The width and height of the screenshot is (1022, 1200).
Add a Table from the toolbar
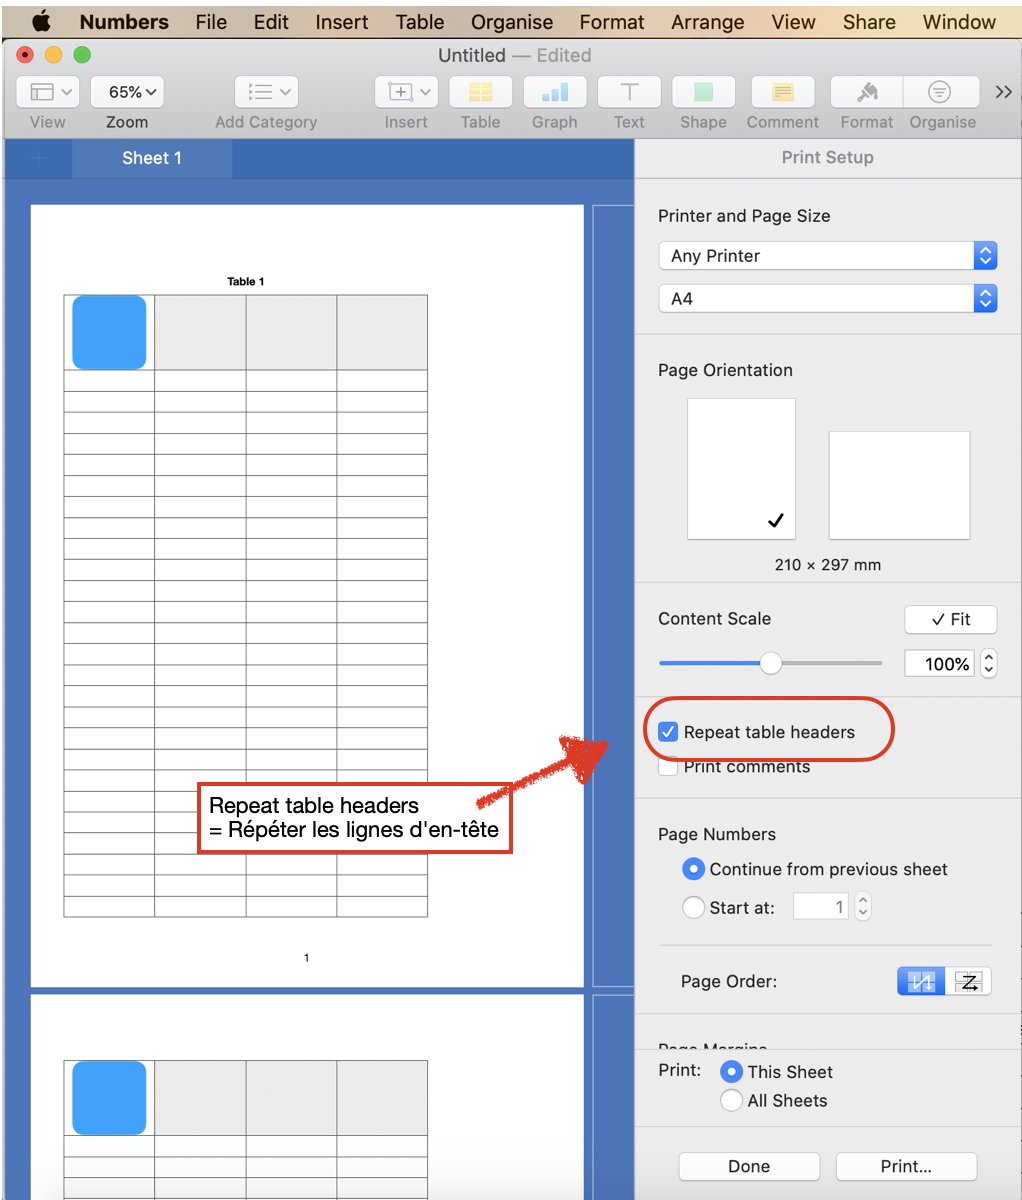481,92
